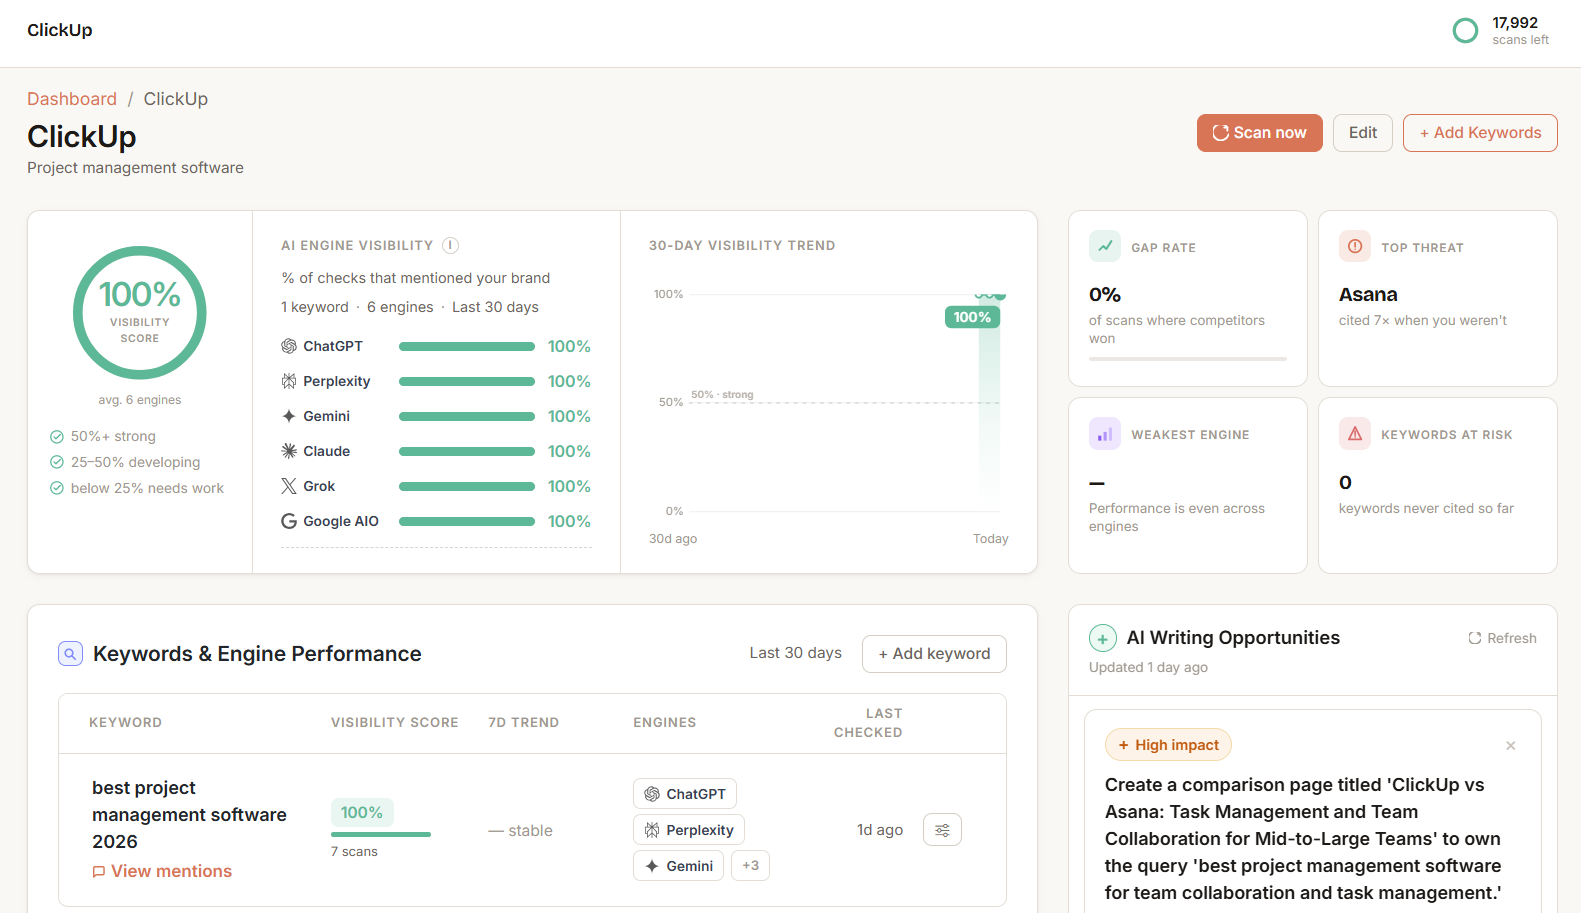This screenshot has width=1581, height=913.
Task: Open AI Engine Visibility info icon
Action: [x=450, y=245]
